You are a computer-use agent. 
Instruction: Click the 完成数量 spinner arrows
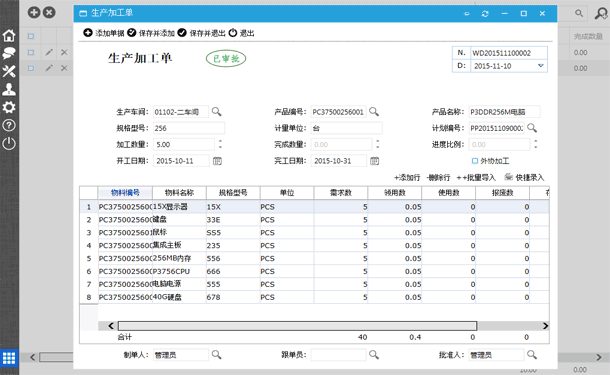377,144
